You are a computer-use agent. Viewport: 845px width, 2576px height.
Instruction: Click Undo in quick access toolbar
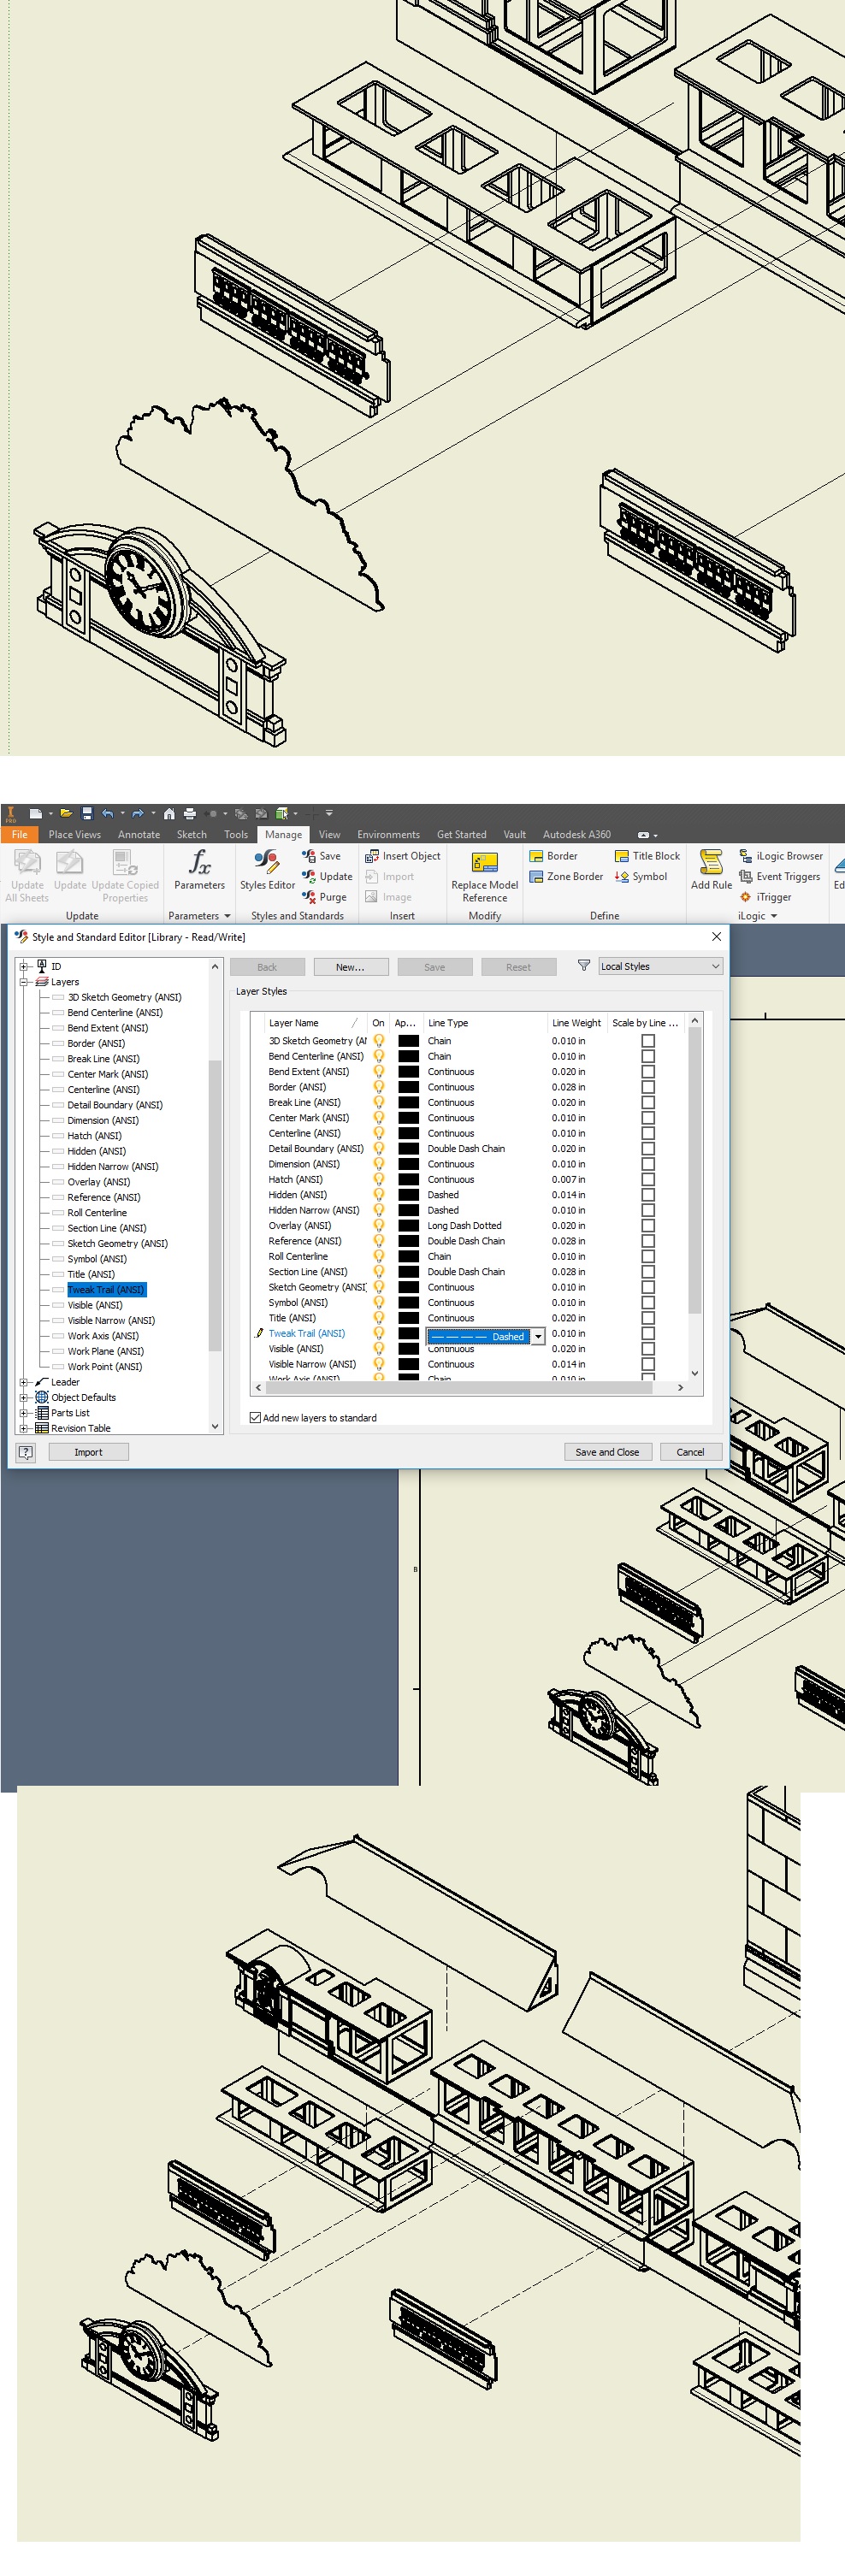click(107, 813)
